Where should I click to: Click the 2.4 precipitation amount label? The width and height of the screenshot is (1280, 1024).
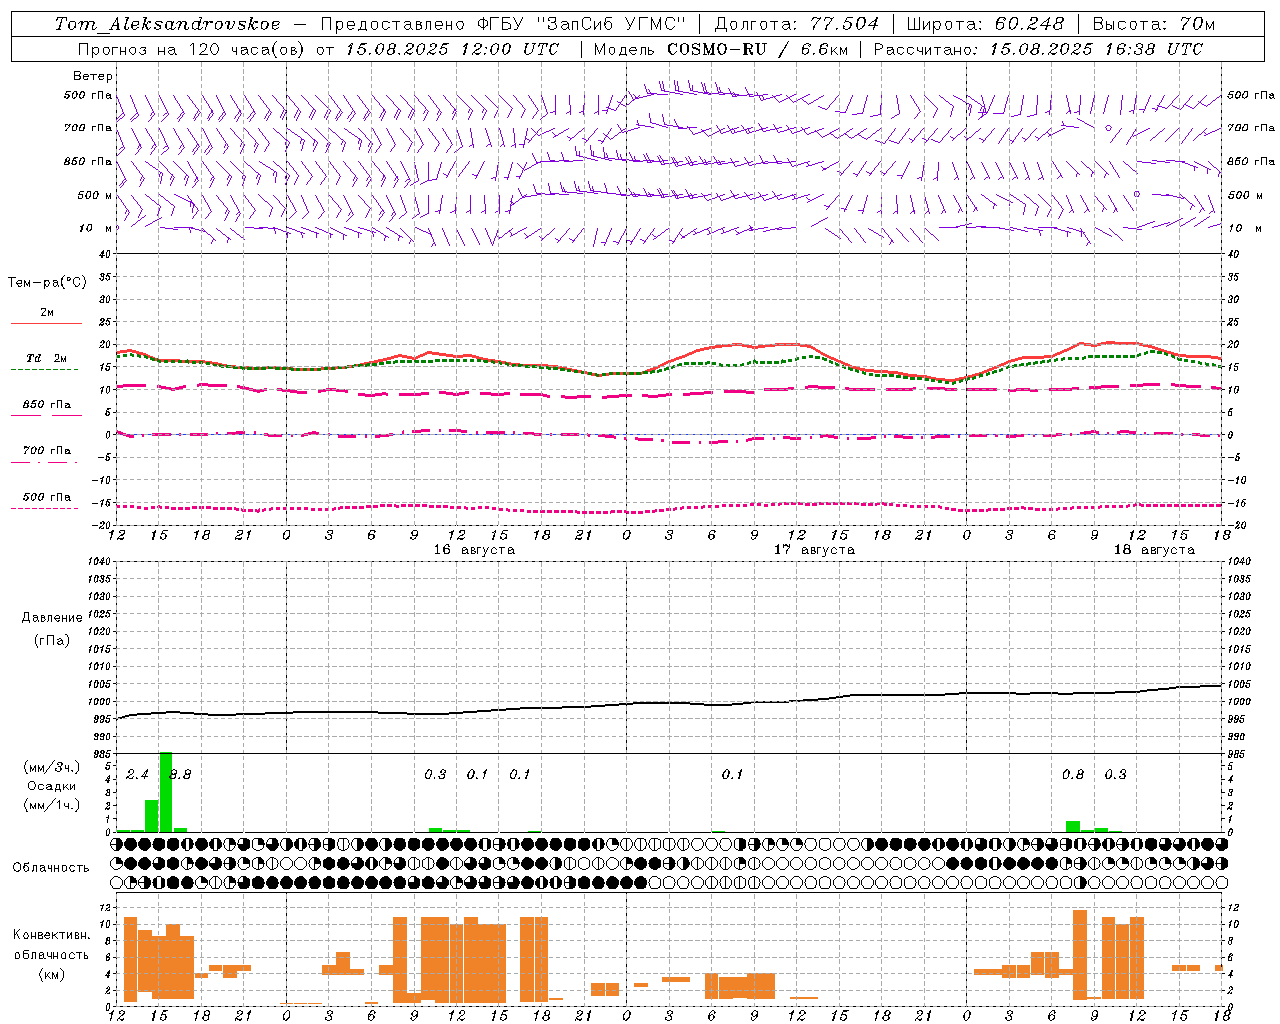click(x=137, y=774)
